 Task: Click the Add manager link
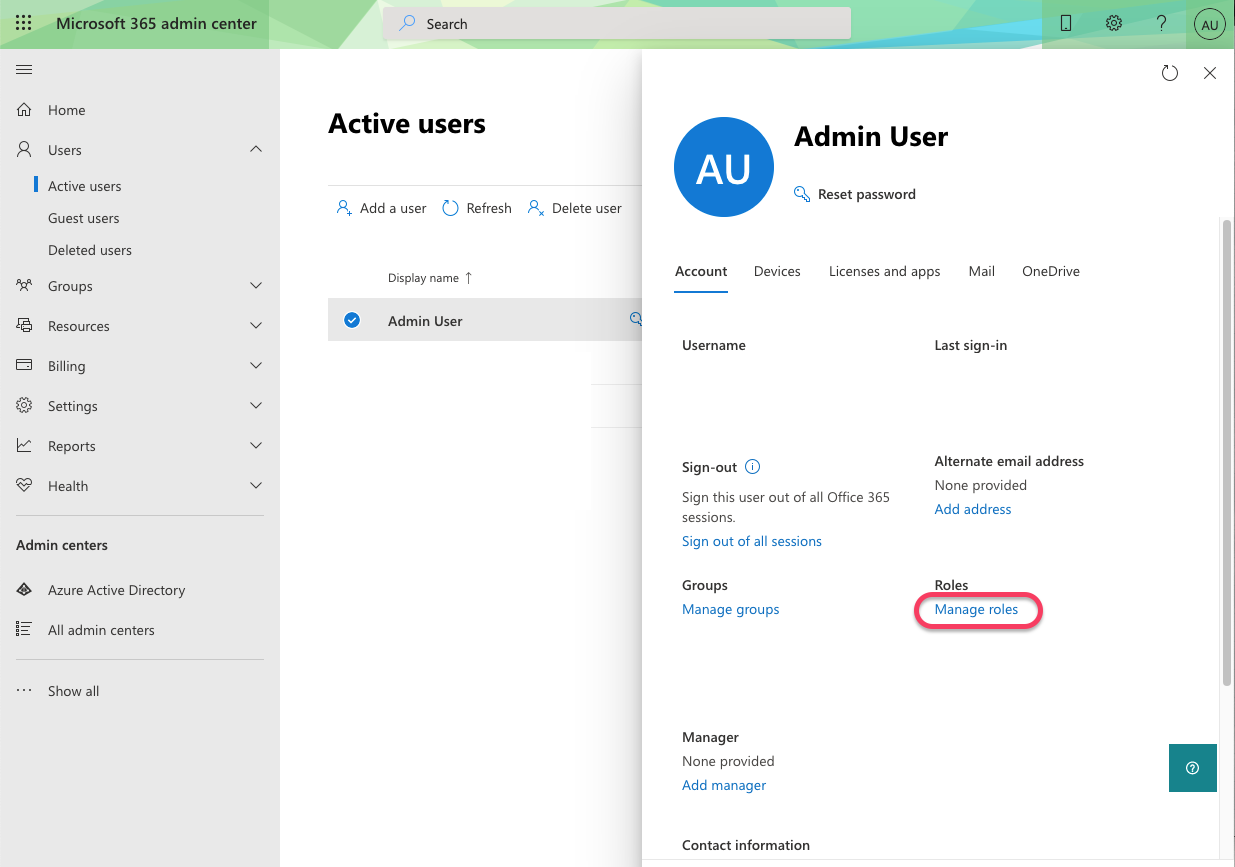724,785
